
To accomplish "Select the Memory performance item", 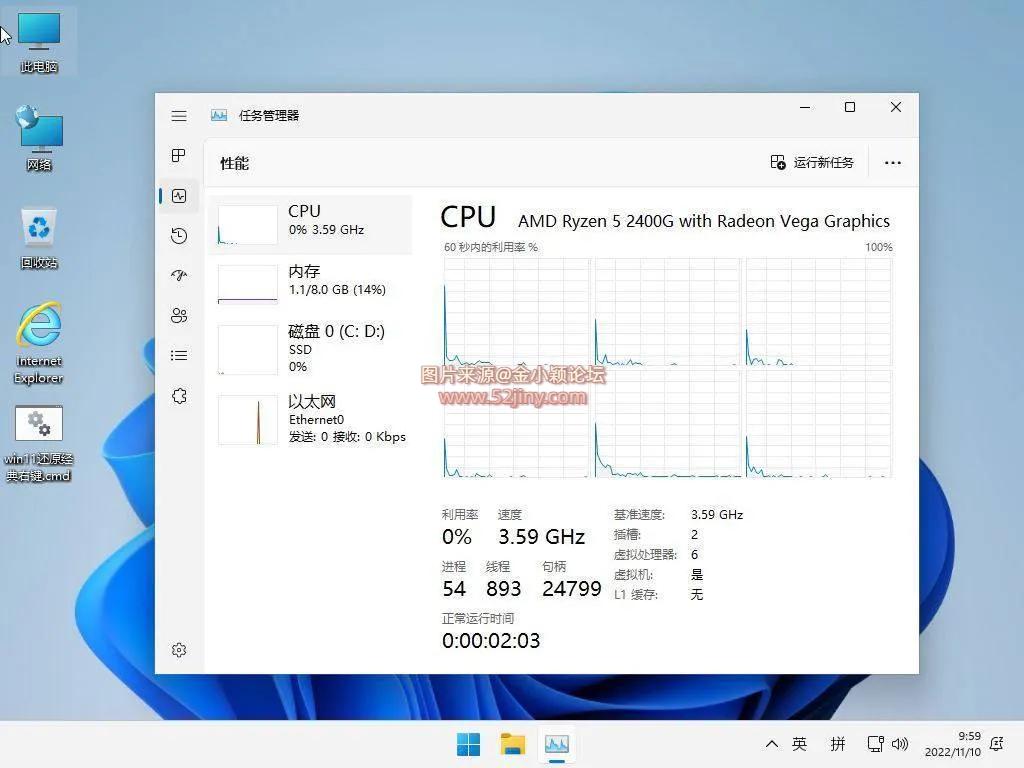I will click(x=310, y=282).
